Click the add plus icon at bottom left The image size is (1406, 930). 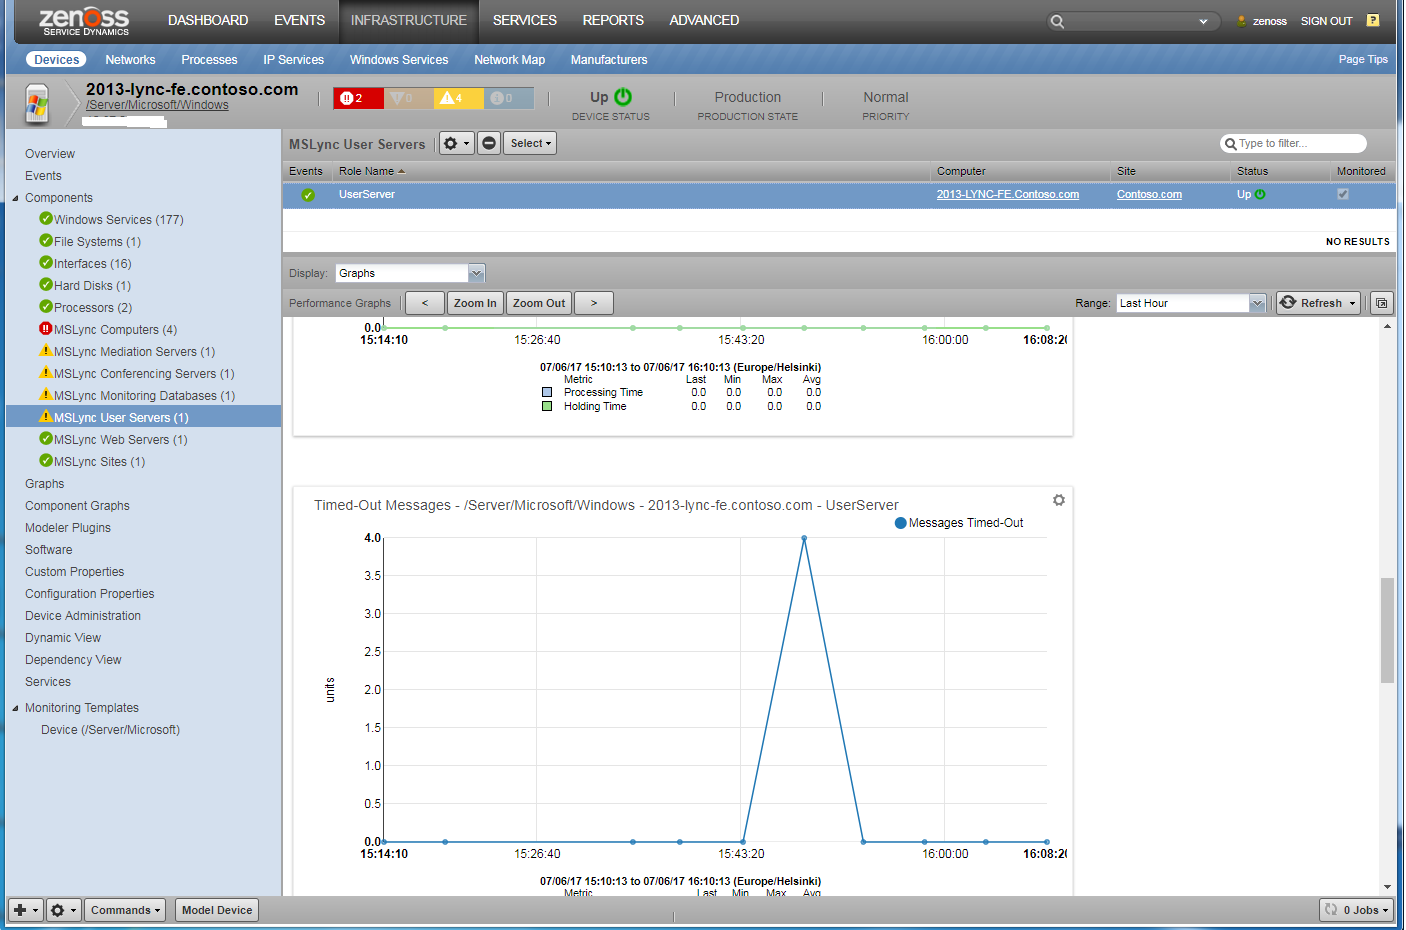tap(26, 910)
